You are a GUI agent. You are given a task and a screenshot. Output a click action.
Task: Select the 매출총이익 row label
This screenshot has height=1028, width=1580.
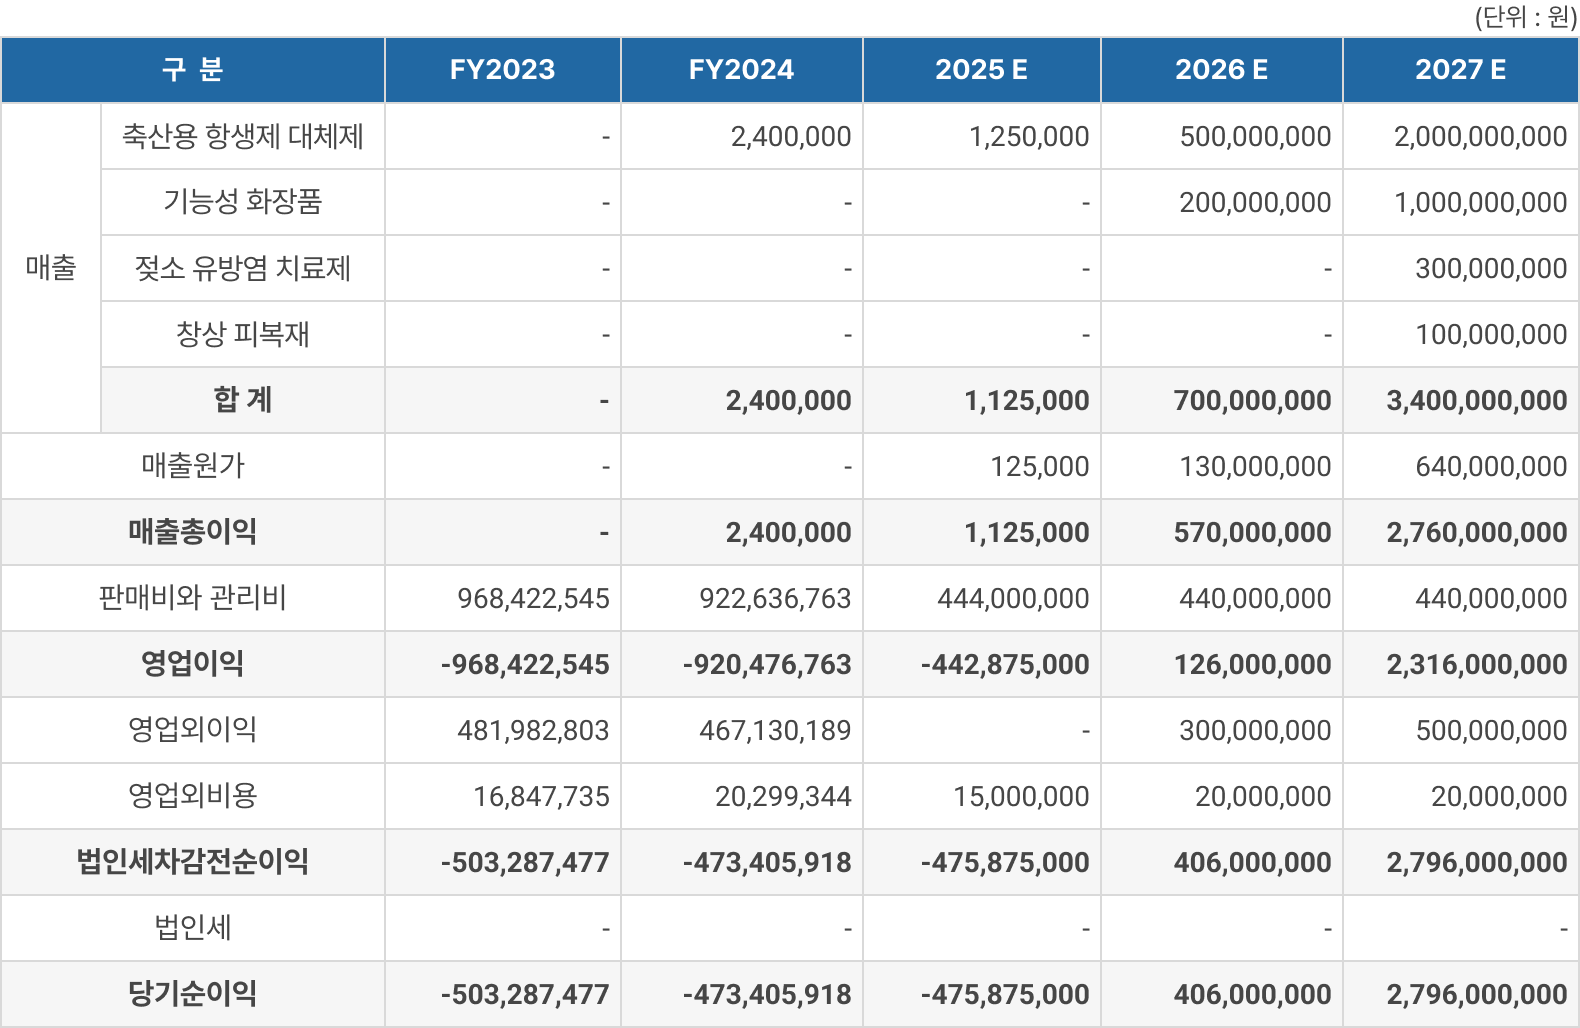click(193, 532)
